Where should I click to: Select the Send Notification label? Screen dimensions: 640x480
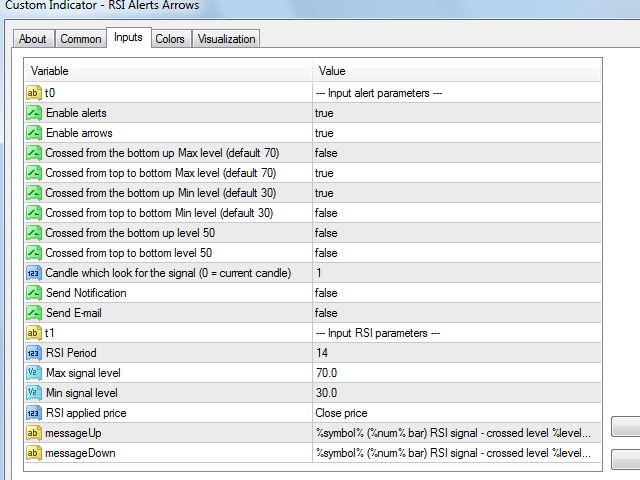point(86,293)
